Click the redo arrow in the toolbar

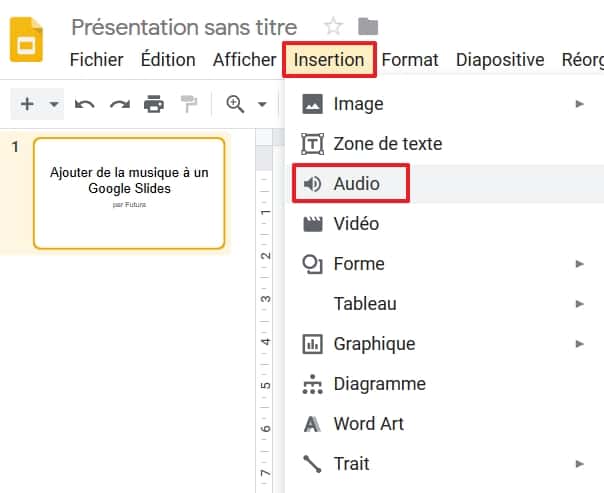[120, 104]
